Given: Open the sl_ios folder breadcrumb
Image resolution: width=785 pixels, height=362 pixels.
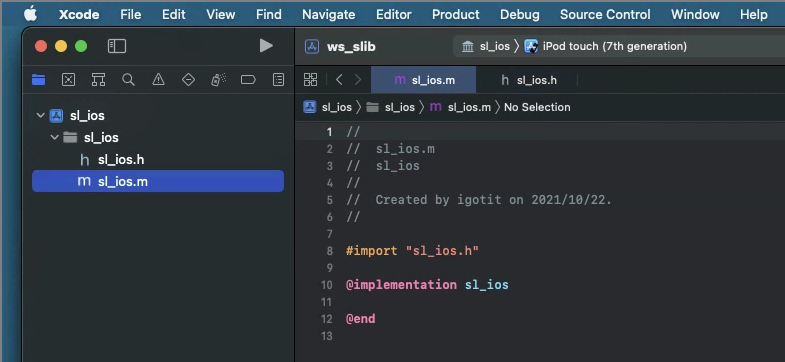Looking at the screenshot, I should pos(390,107).
